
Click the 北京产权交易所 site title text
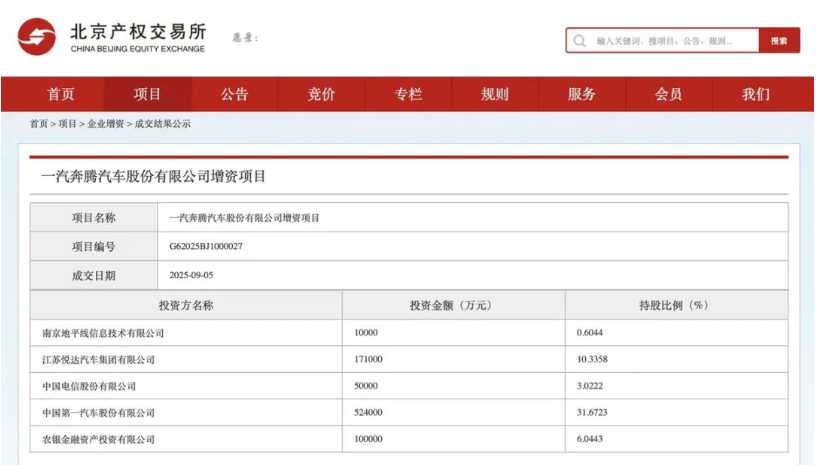coord(138,31)
